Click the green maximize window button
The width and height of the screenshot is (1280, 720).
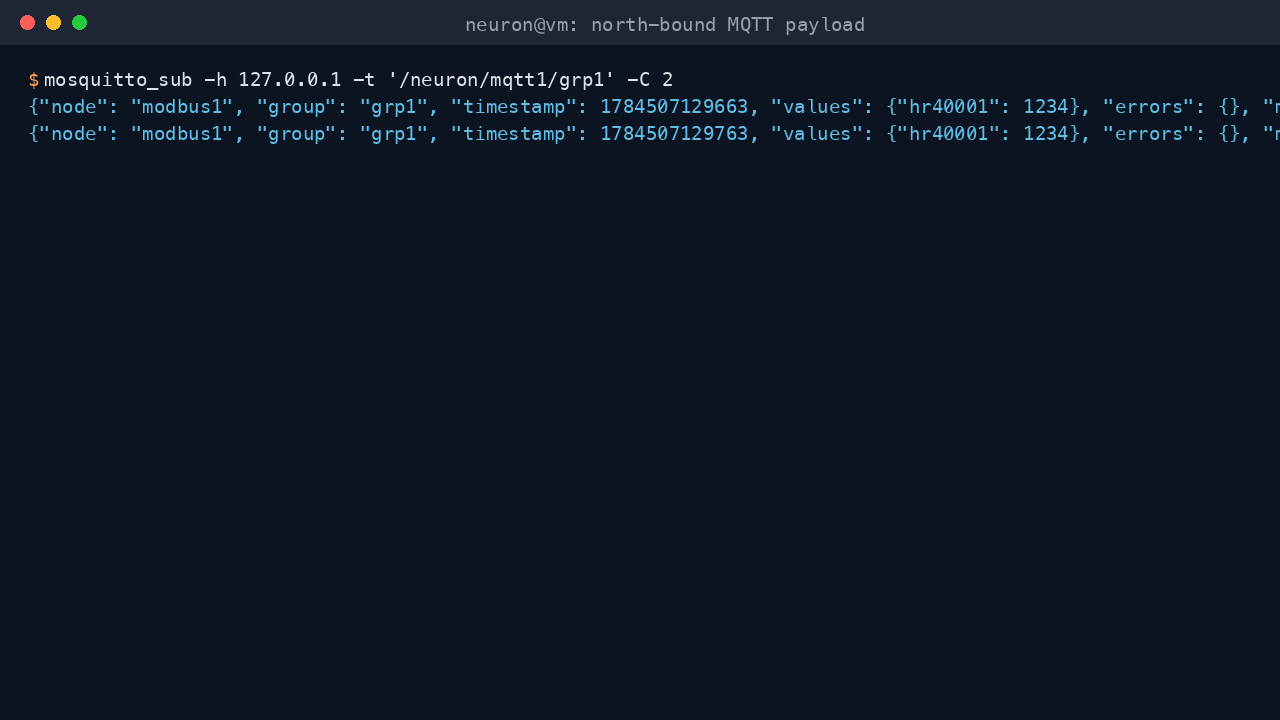click(x=79, y=23)
